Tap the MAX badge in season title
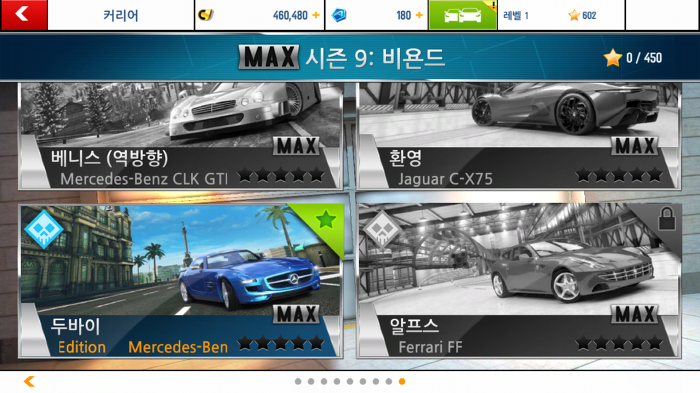 tap(269, 57)
